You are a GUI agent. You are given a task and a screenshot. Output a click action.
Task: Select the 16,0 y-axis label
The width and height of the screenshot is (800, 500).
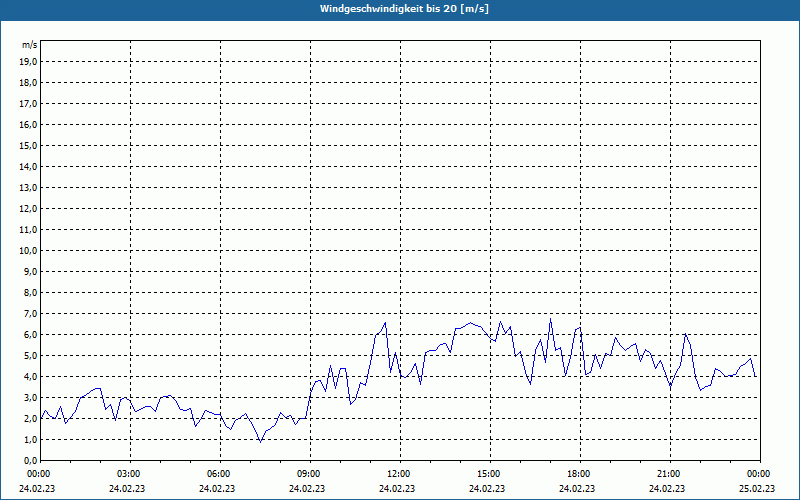pyautogui.click(x=28, y=124)
